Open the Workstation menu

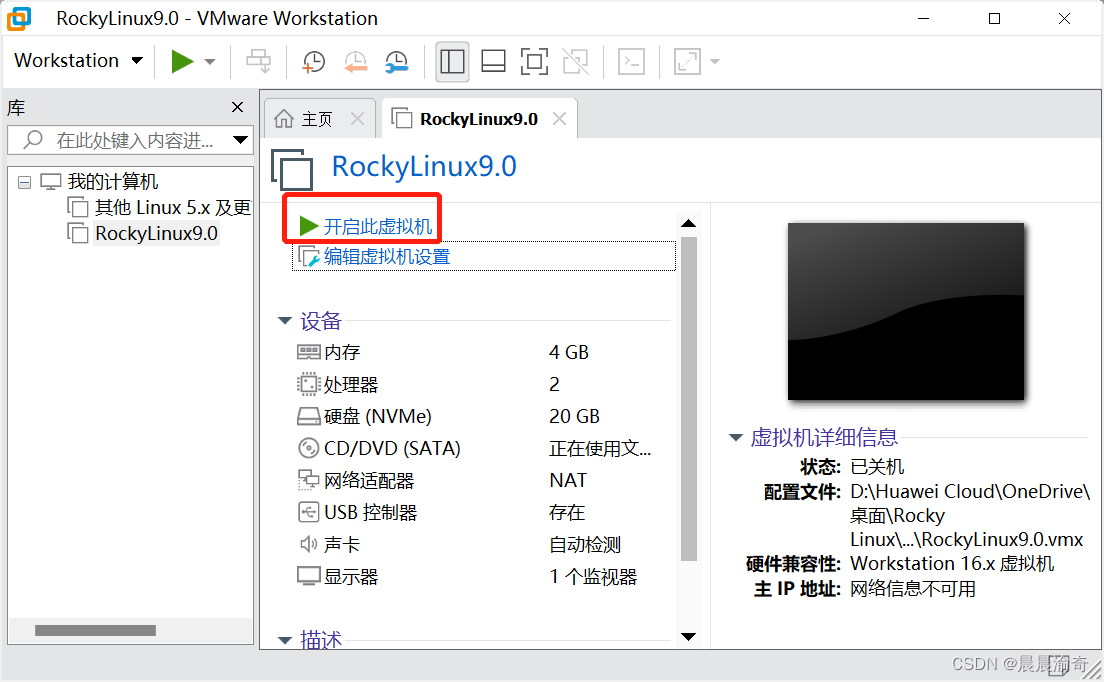(x=78, y=61)
